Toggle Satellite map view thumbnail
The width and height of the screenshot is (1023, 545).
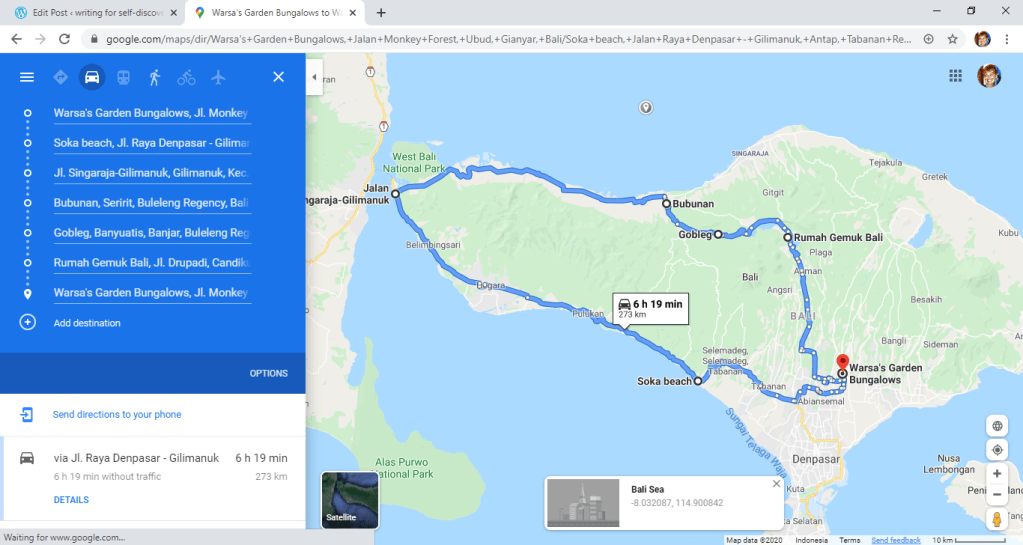(x=350, y=500)
